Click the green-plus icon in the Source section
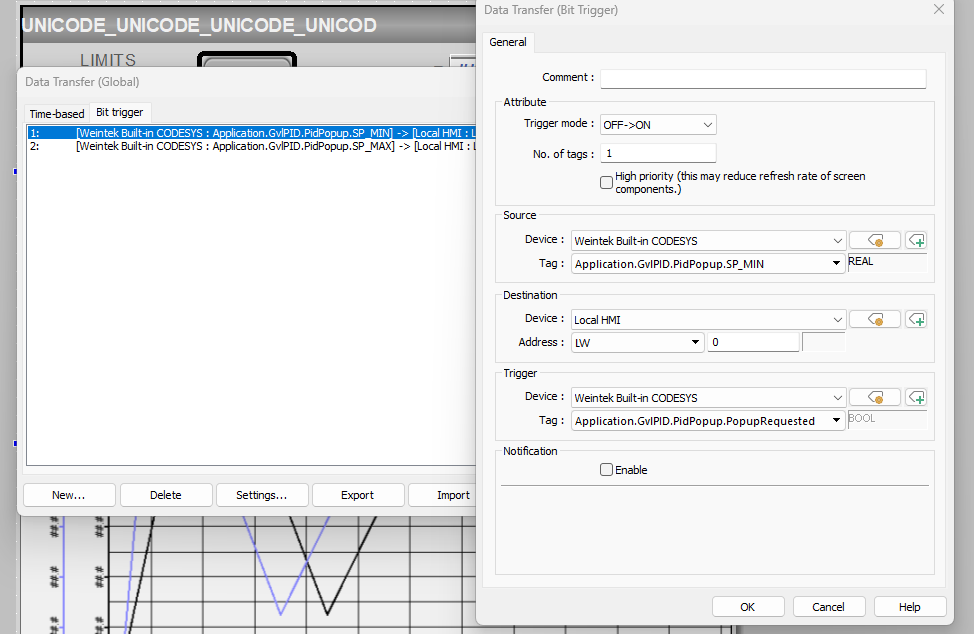This screenshot has height=634, width=974. 916,240
